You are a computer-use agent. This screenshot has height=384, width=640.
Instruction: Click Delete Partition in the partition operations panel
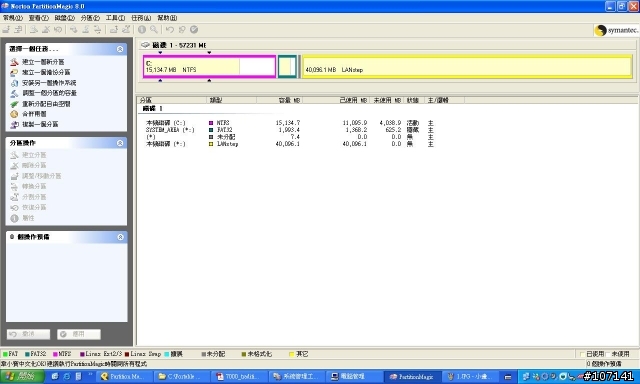[x=29, y=165]
